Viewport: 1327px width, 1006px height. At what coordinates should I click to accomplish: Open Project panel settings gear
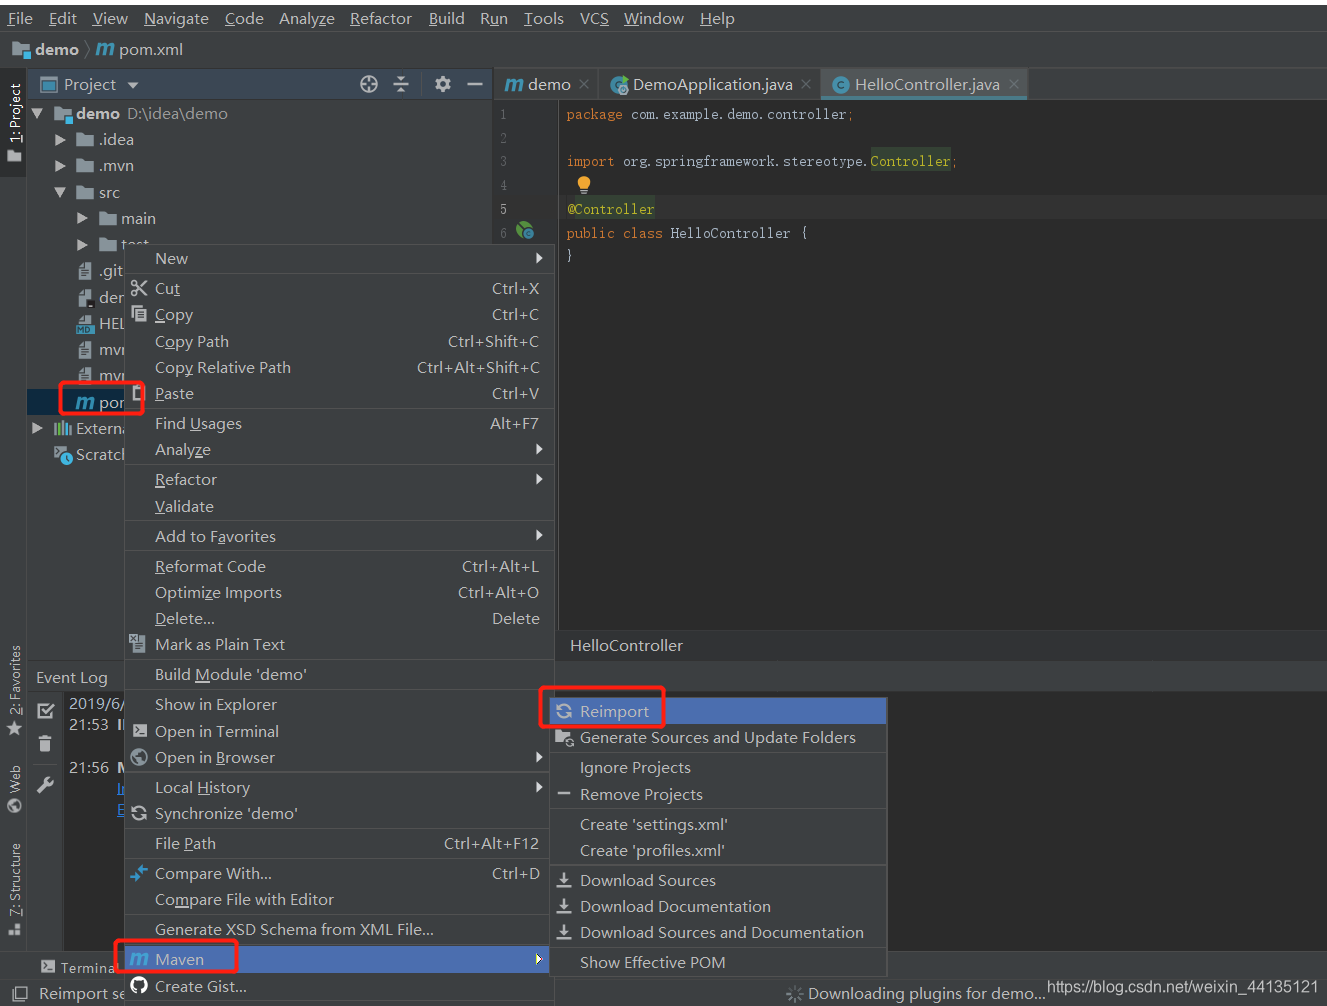click(443, 85)
